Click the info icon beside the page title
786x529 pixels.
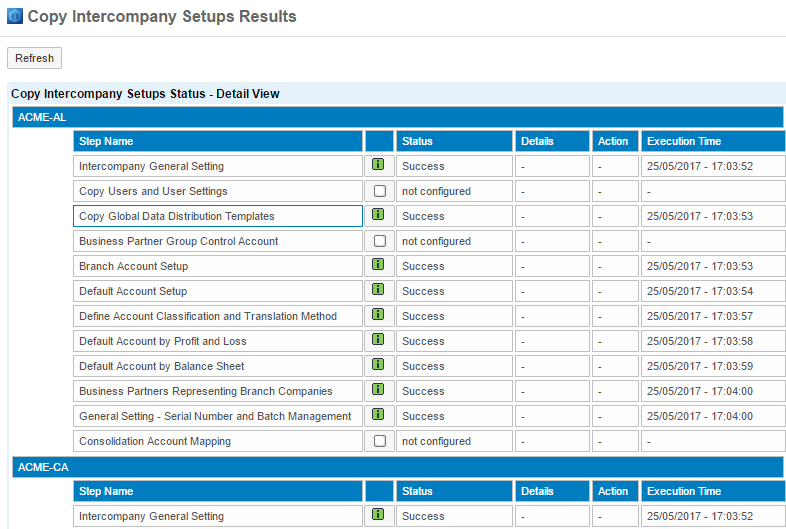pyautogui.click(x=15, y=17)
